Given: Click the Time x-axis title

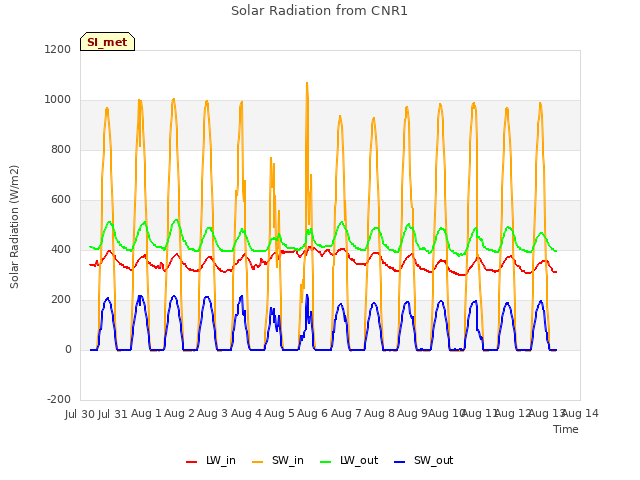Looking at the screenshot, I should (x=566, y=429).
